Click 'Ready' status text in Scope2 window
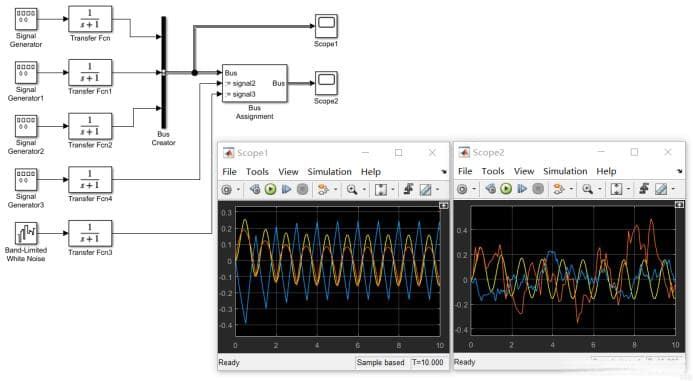693x381 pixels. [x=465, y=362]
